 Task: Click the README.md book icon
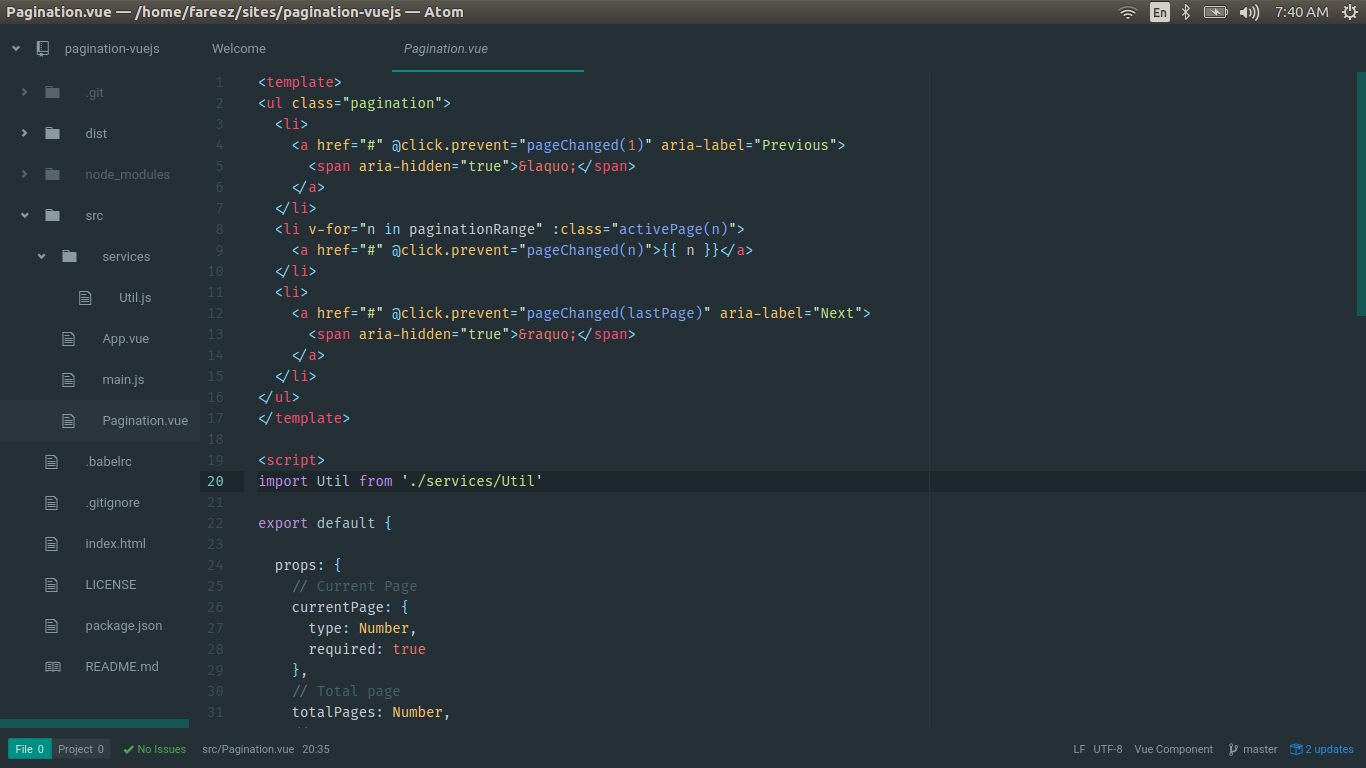[53, 666]
